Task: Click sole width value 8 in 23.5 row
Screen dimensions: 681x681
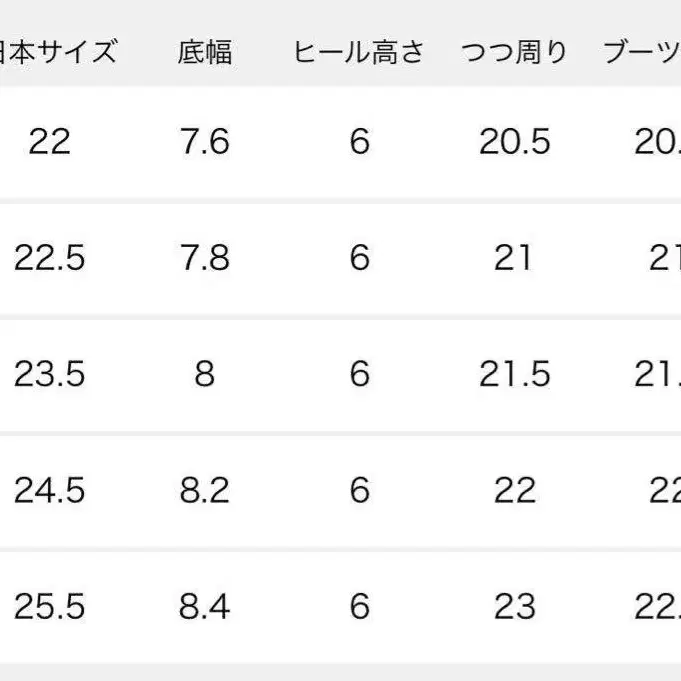Action: click(x=205, y=374)
